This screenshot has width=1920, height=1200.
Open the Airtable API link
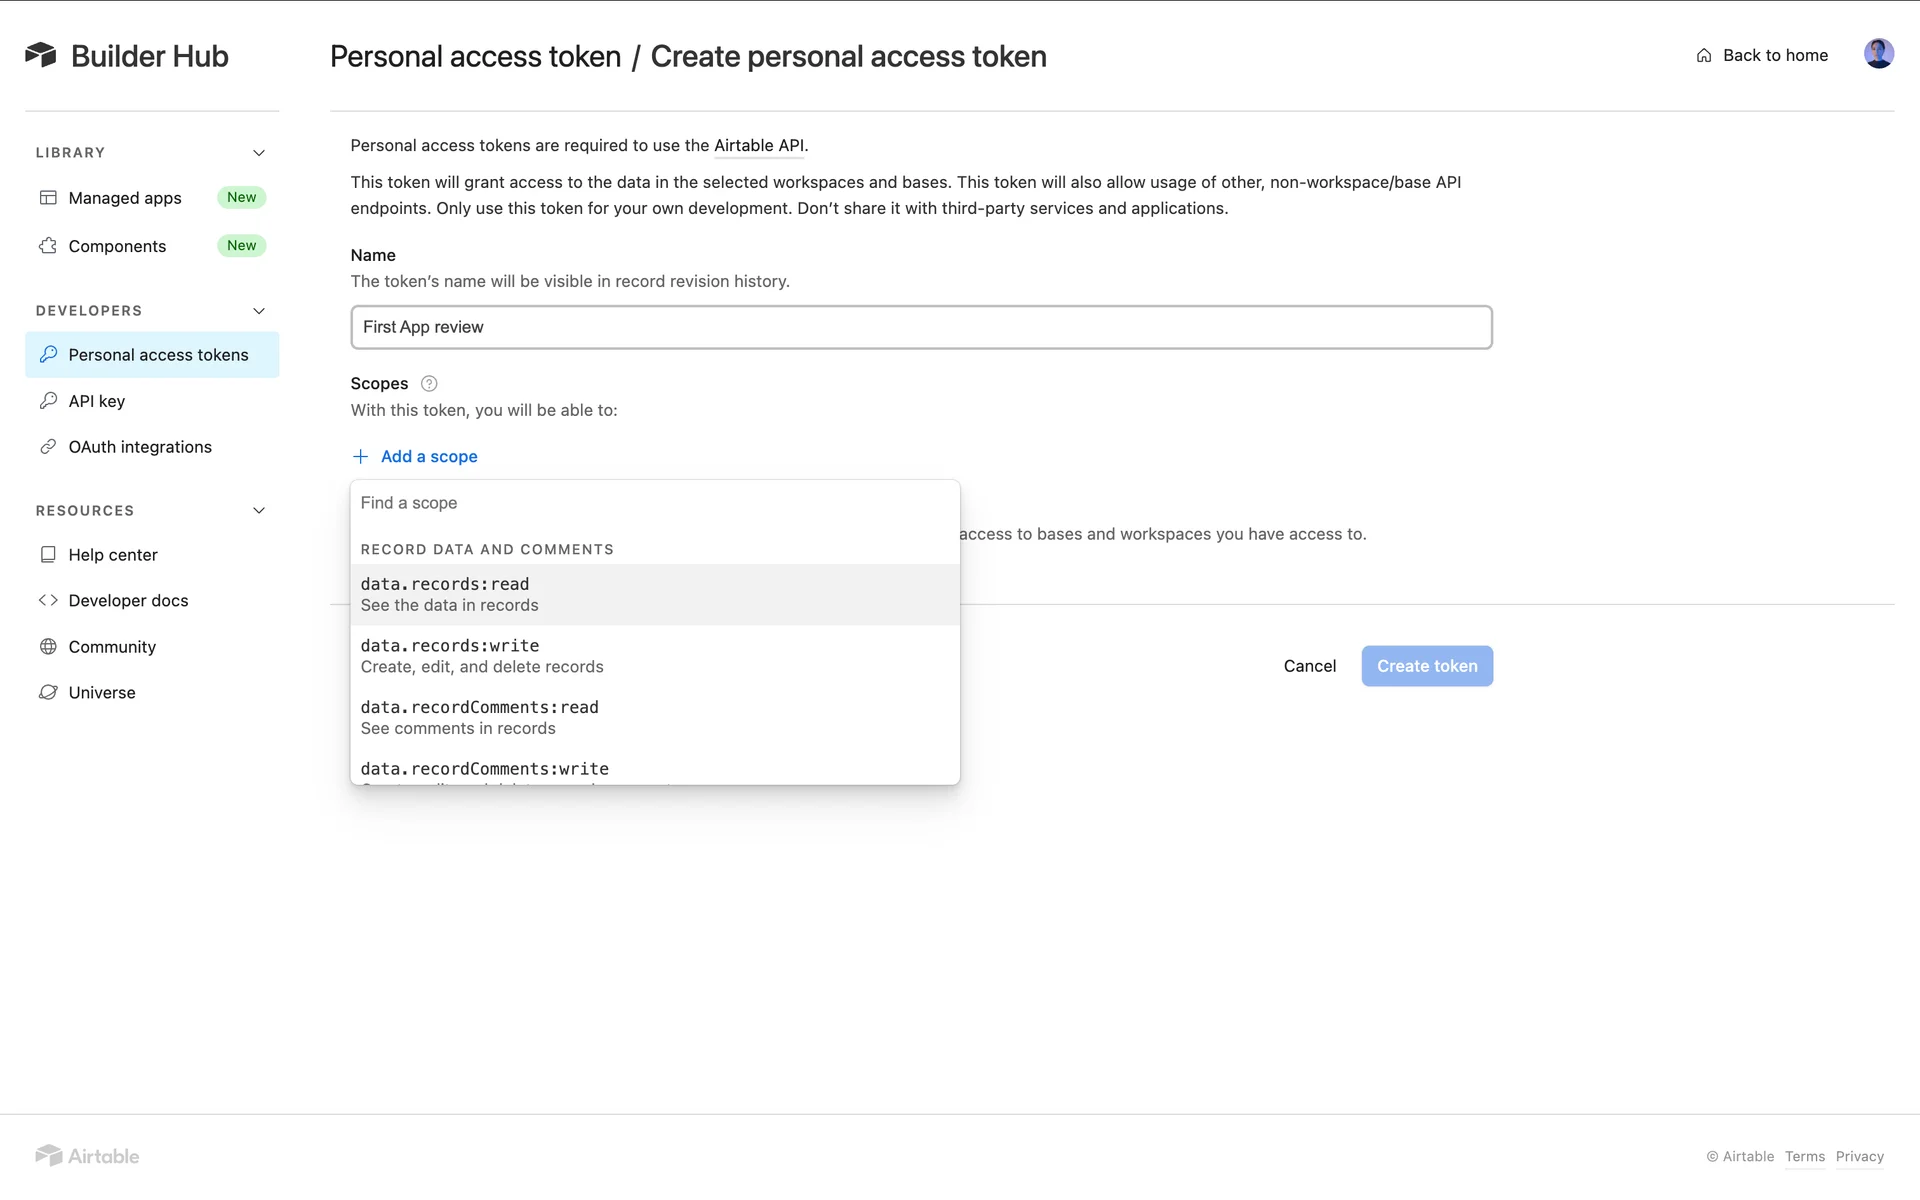(x=758, y=146)
